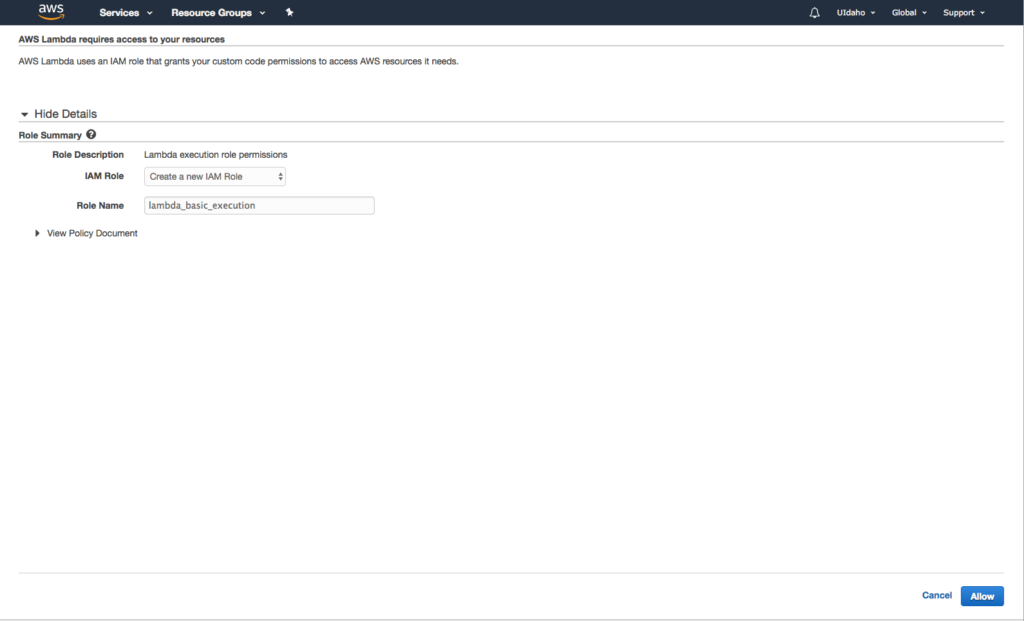This screenshot has height=621, width=1024.
Task: Expand View Policy Document
Action: 86,233
